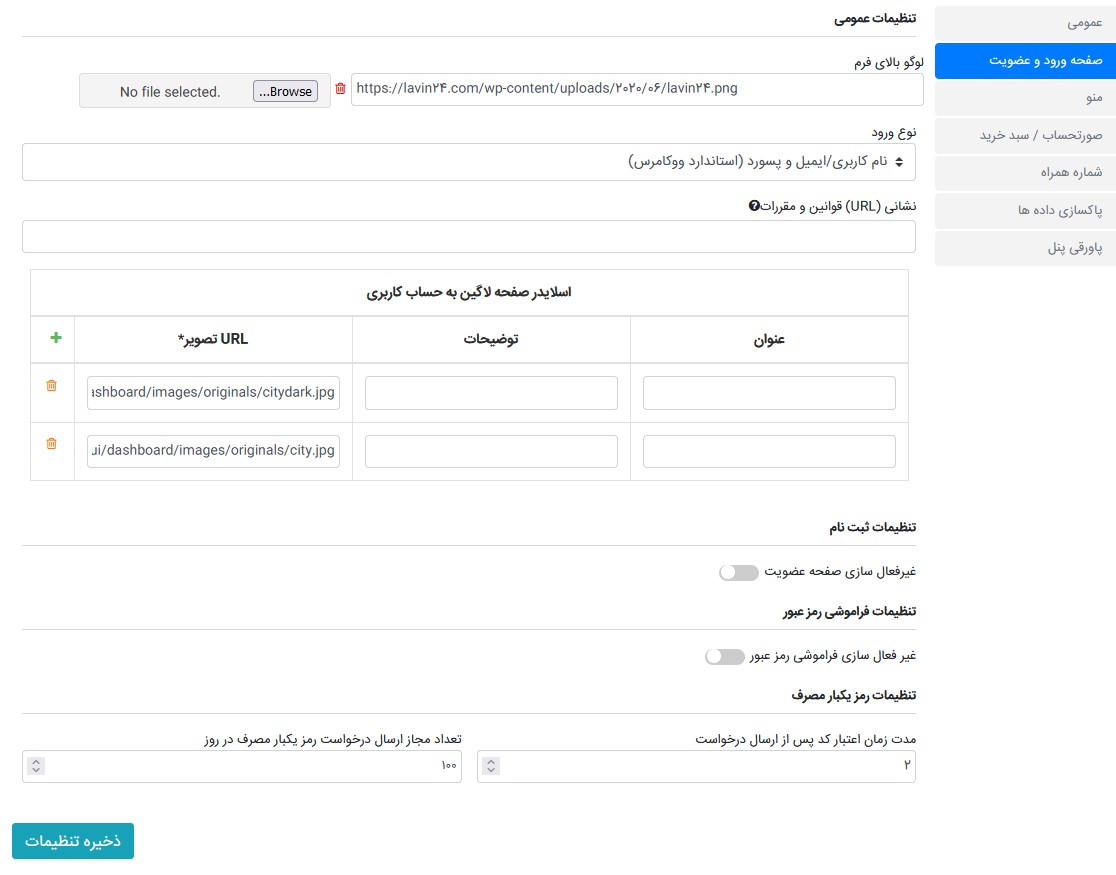Click the Browse file button
1116x875 pixels.
(285, 92)
